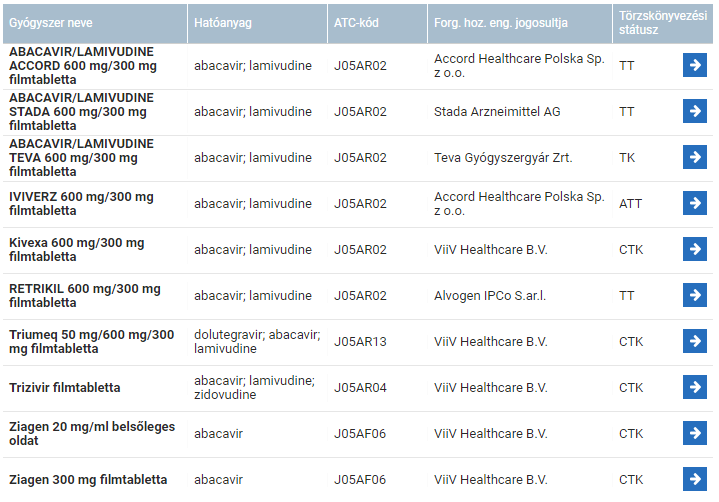Click arrow icon for ABACAVIR/LAMIVUDINE ACCORD row
The width and height of the screenshot is (719, 502).
694,65
